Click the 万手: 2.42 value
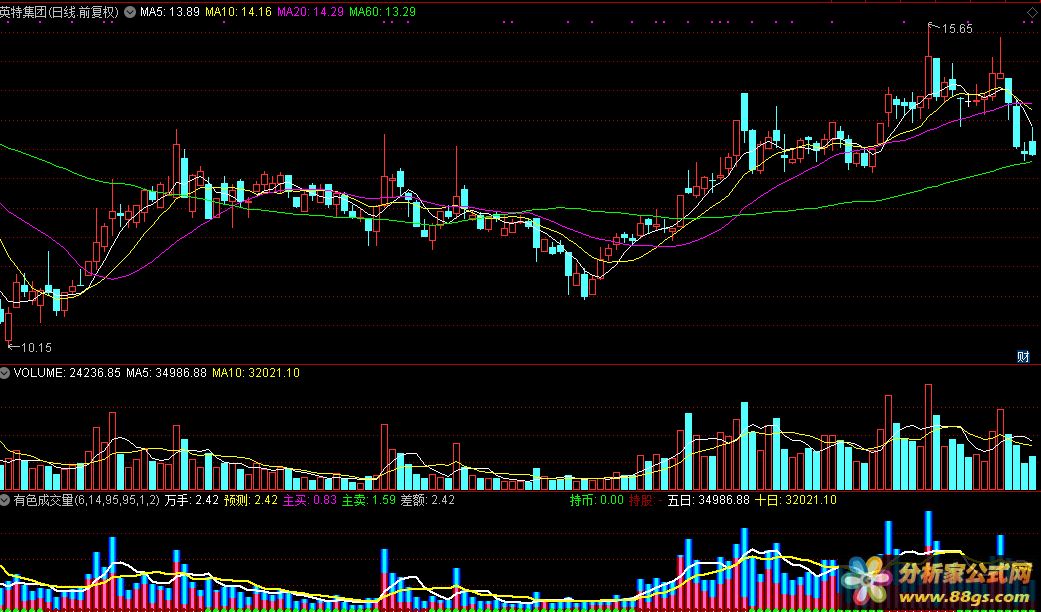1041x612 pixels. tap(191, 500)
